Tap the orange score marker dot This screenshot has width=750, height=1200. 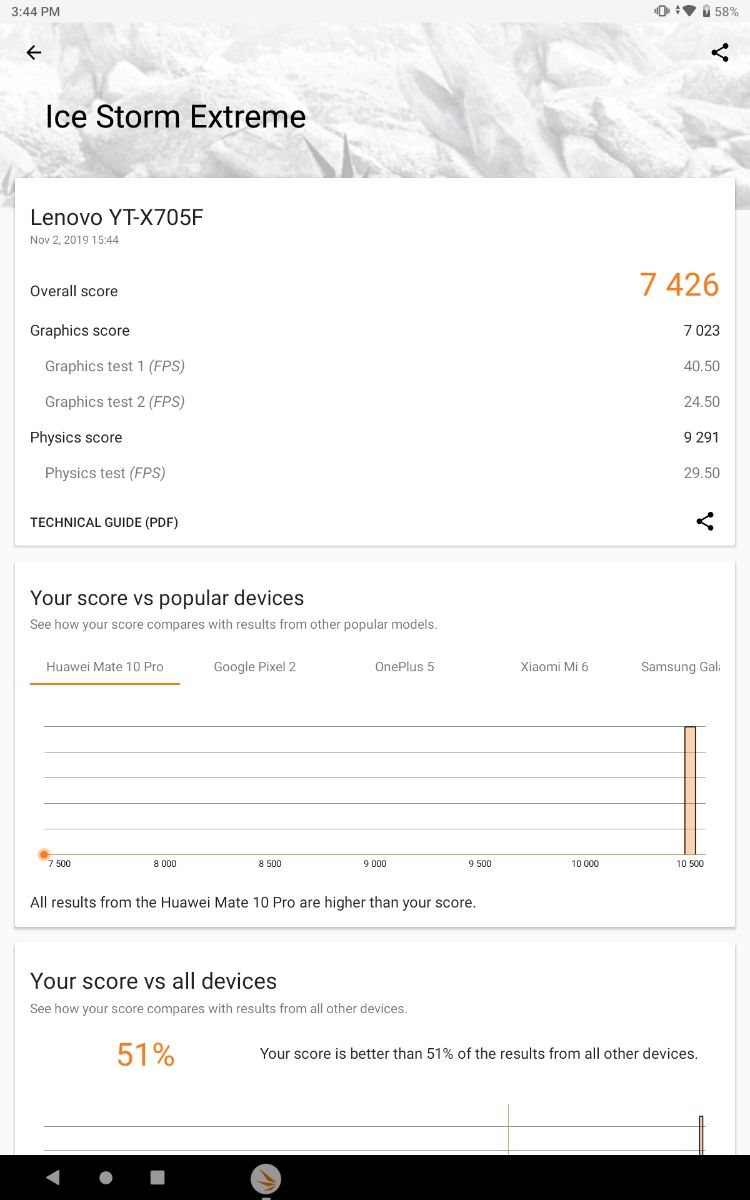[x=44, y=854]
